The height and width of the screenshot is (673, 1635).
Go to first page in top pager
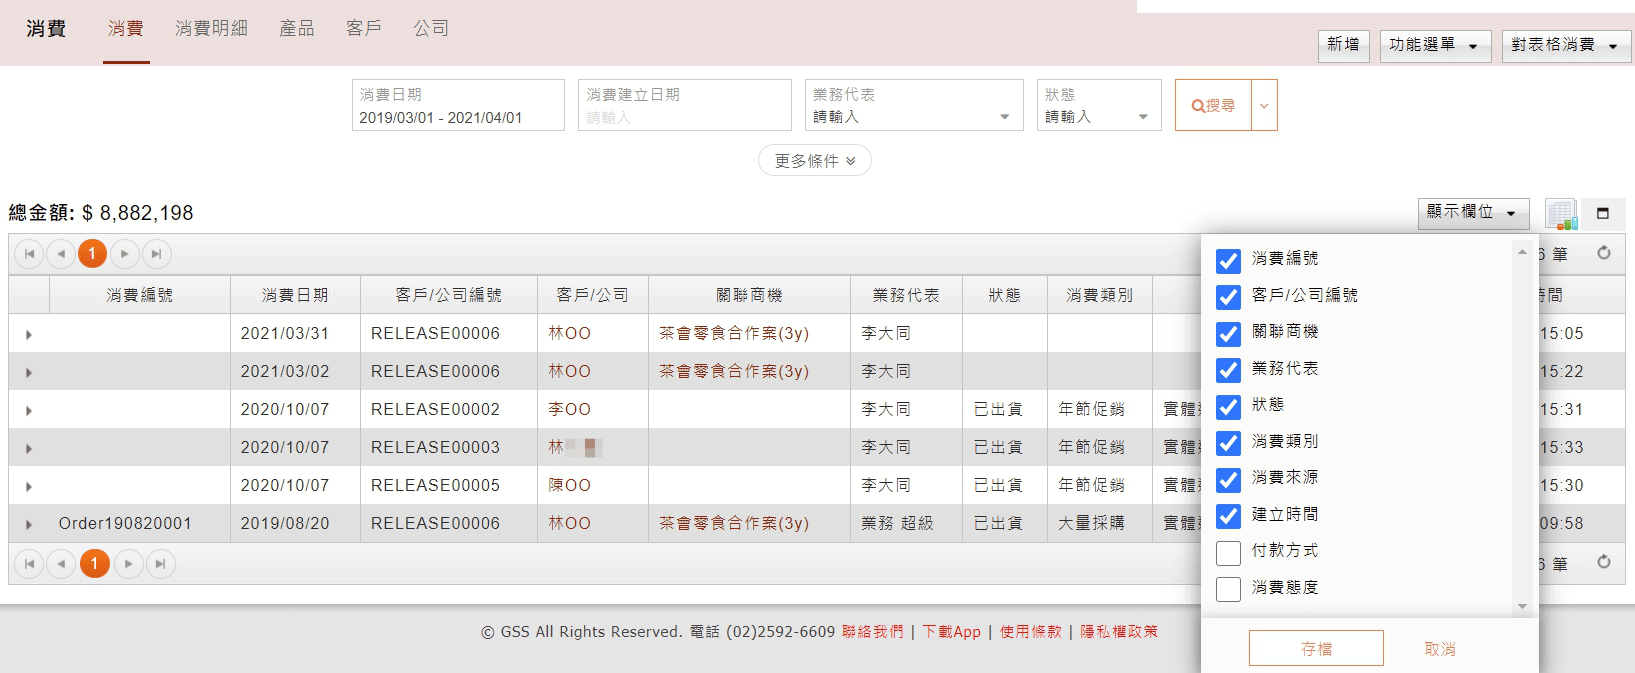(29, 254)
